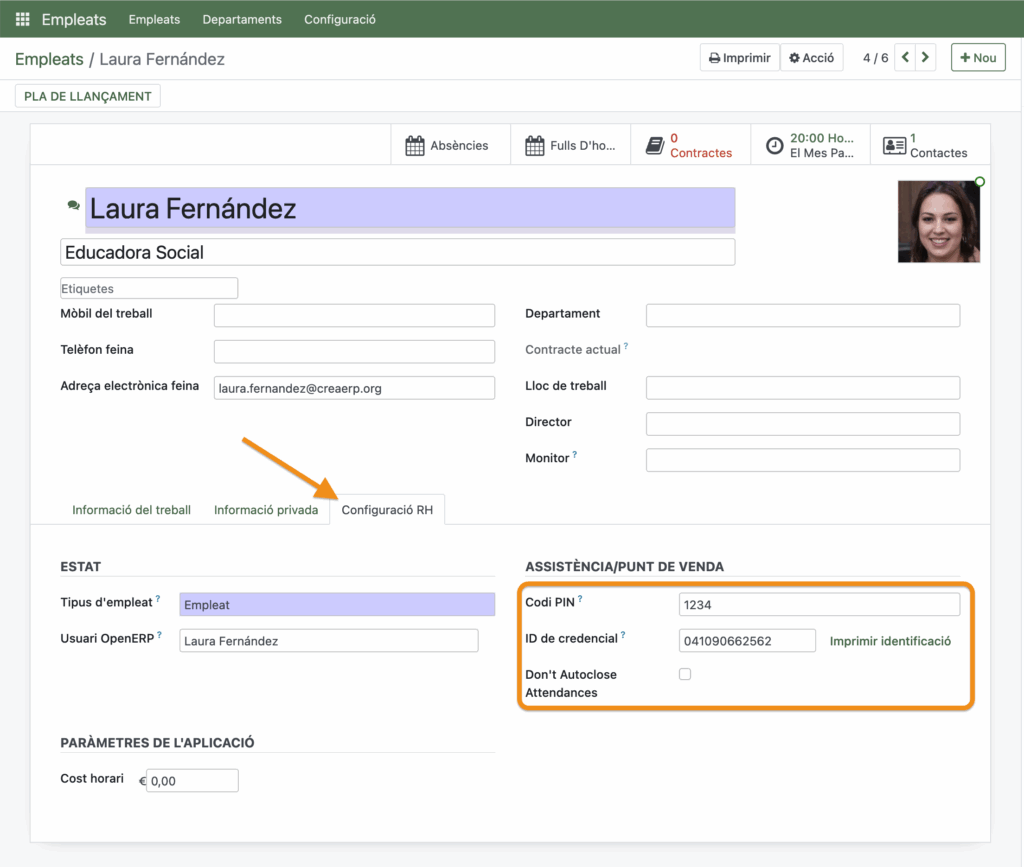Open the Imprimir print dropdown

[x=739, y=58]
